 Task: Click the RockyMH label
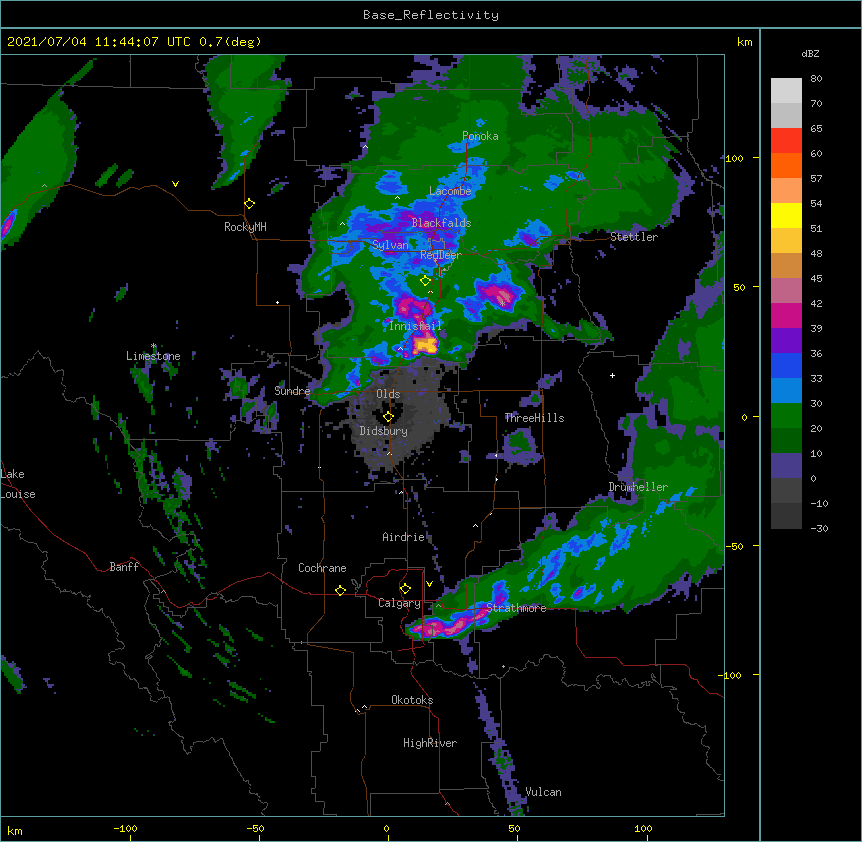245,227
